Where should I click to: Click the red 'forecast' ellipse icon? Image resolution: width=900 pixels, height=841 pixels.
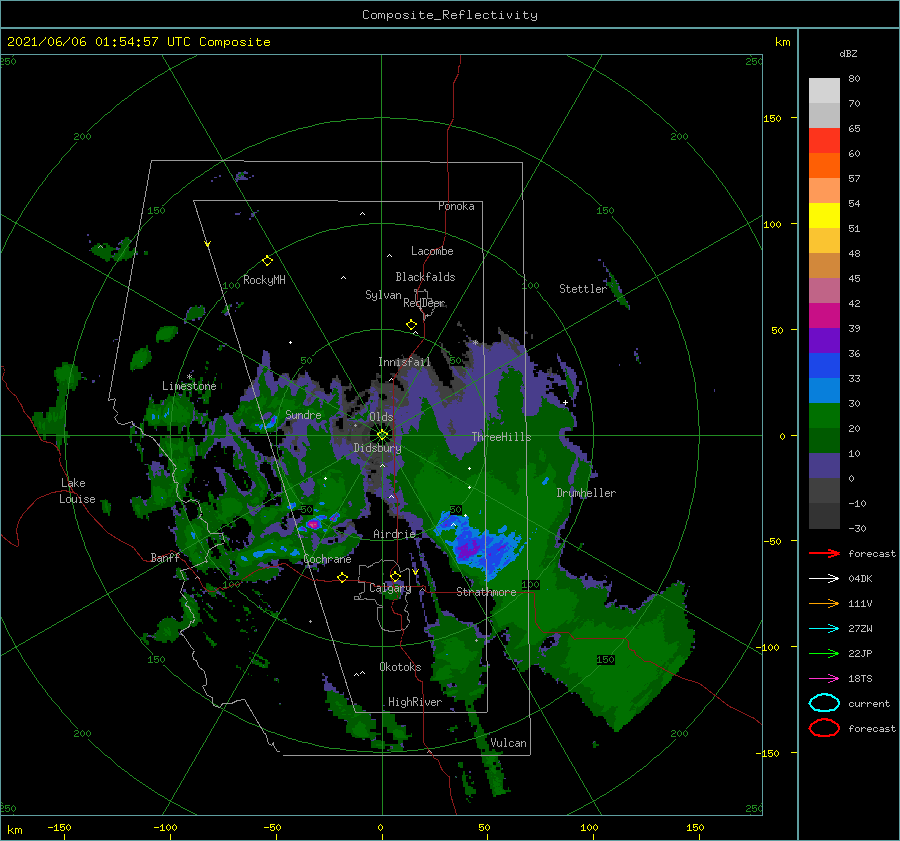pos(824,728)
